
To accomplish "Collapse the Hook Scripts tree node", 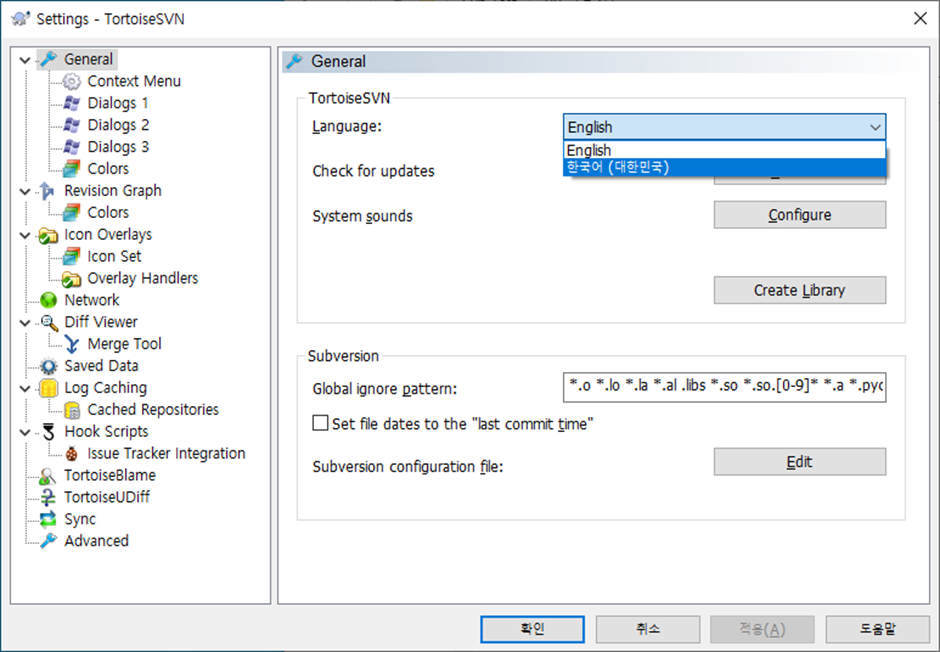I will coord(25,433).
